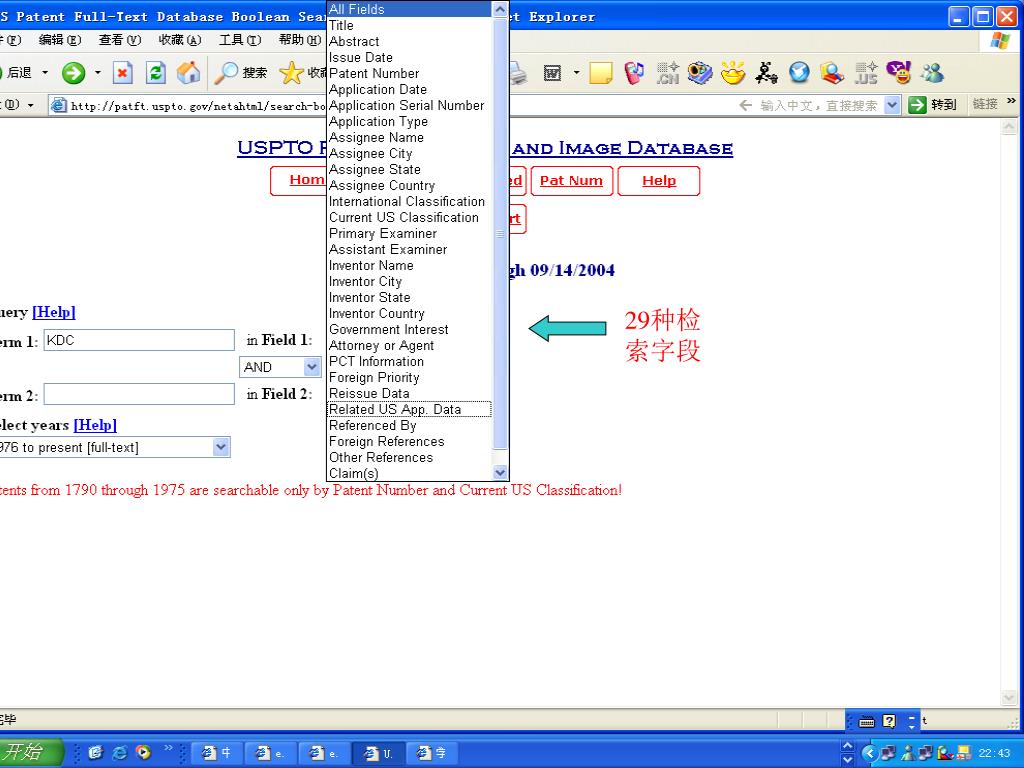Choose 'Patent Number' from field list
1024x768 pixels.
[x=409, y=73]
